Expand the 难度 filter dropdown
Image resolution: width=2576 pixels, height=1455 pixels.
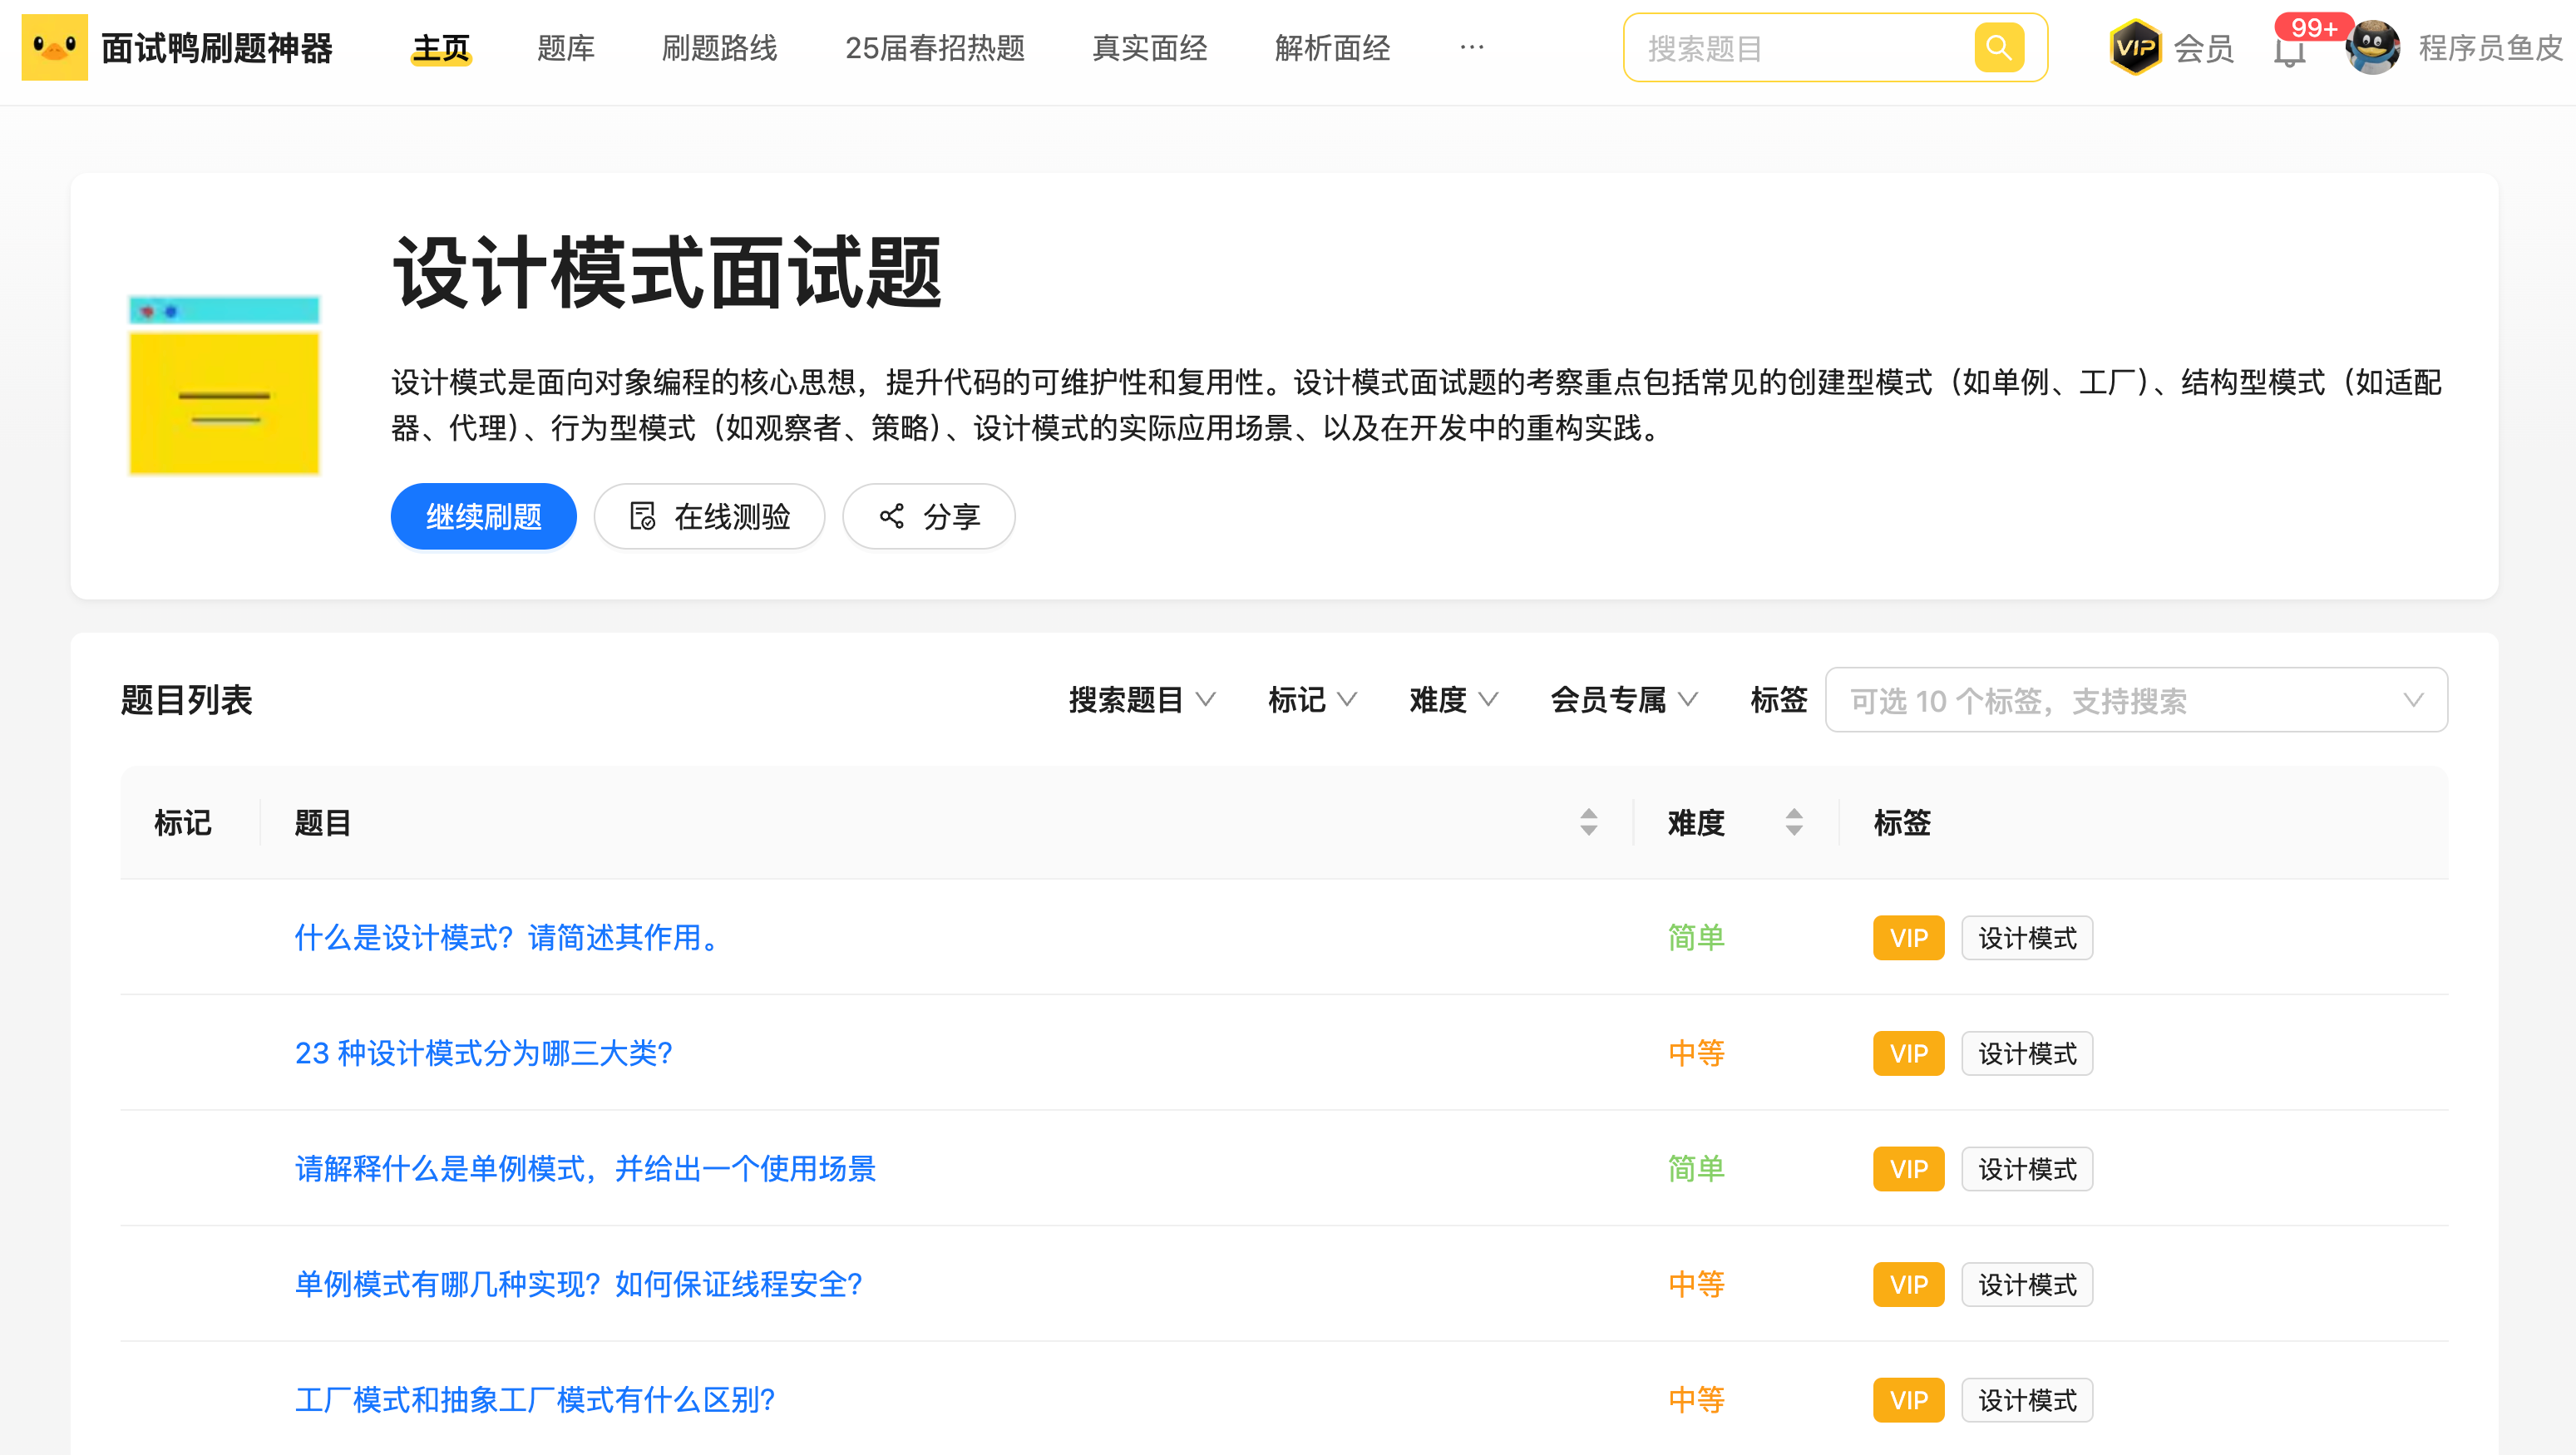pyautogui.click(x=1453, y=699)
